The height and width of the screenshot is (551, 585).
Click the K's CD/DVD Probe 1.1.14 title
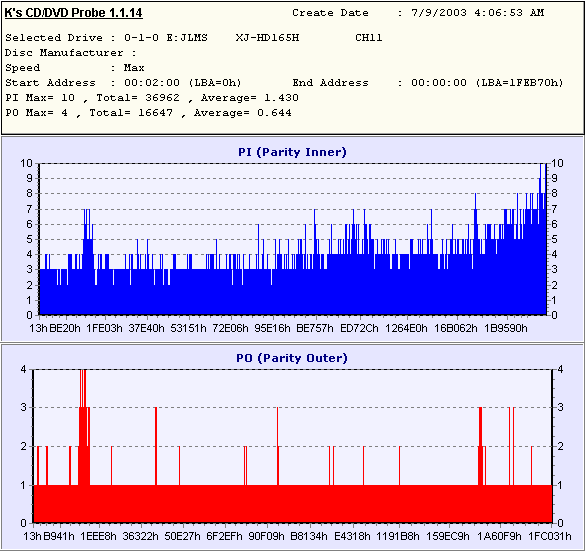(73, 13)
